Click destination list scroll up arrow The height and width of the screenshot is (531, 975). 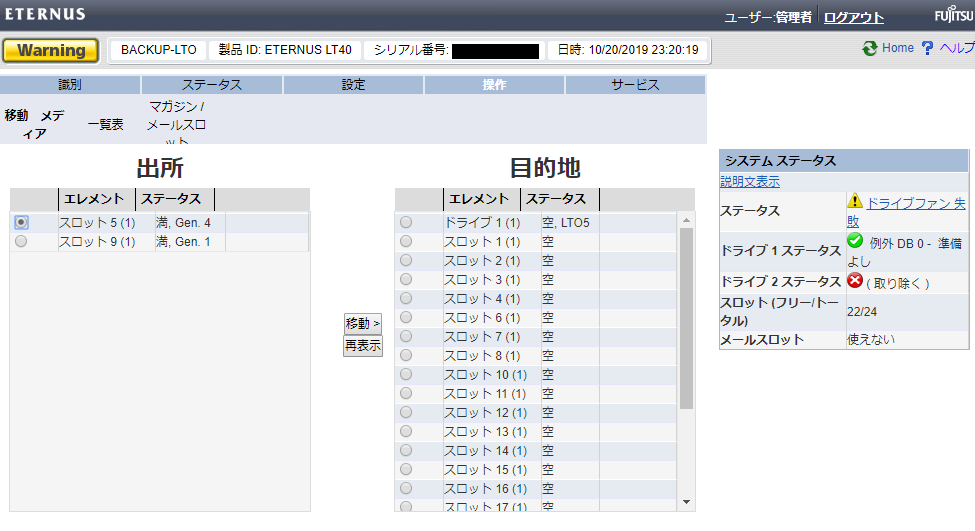point(686,220)
